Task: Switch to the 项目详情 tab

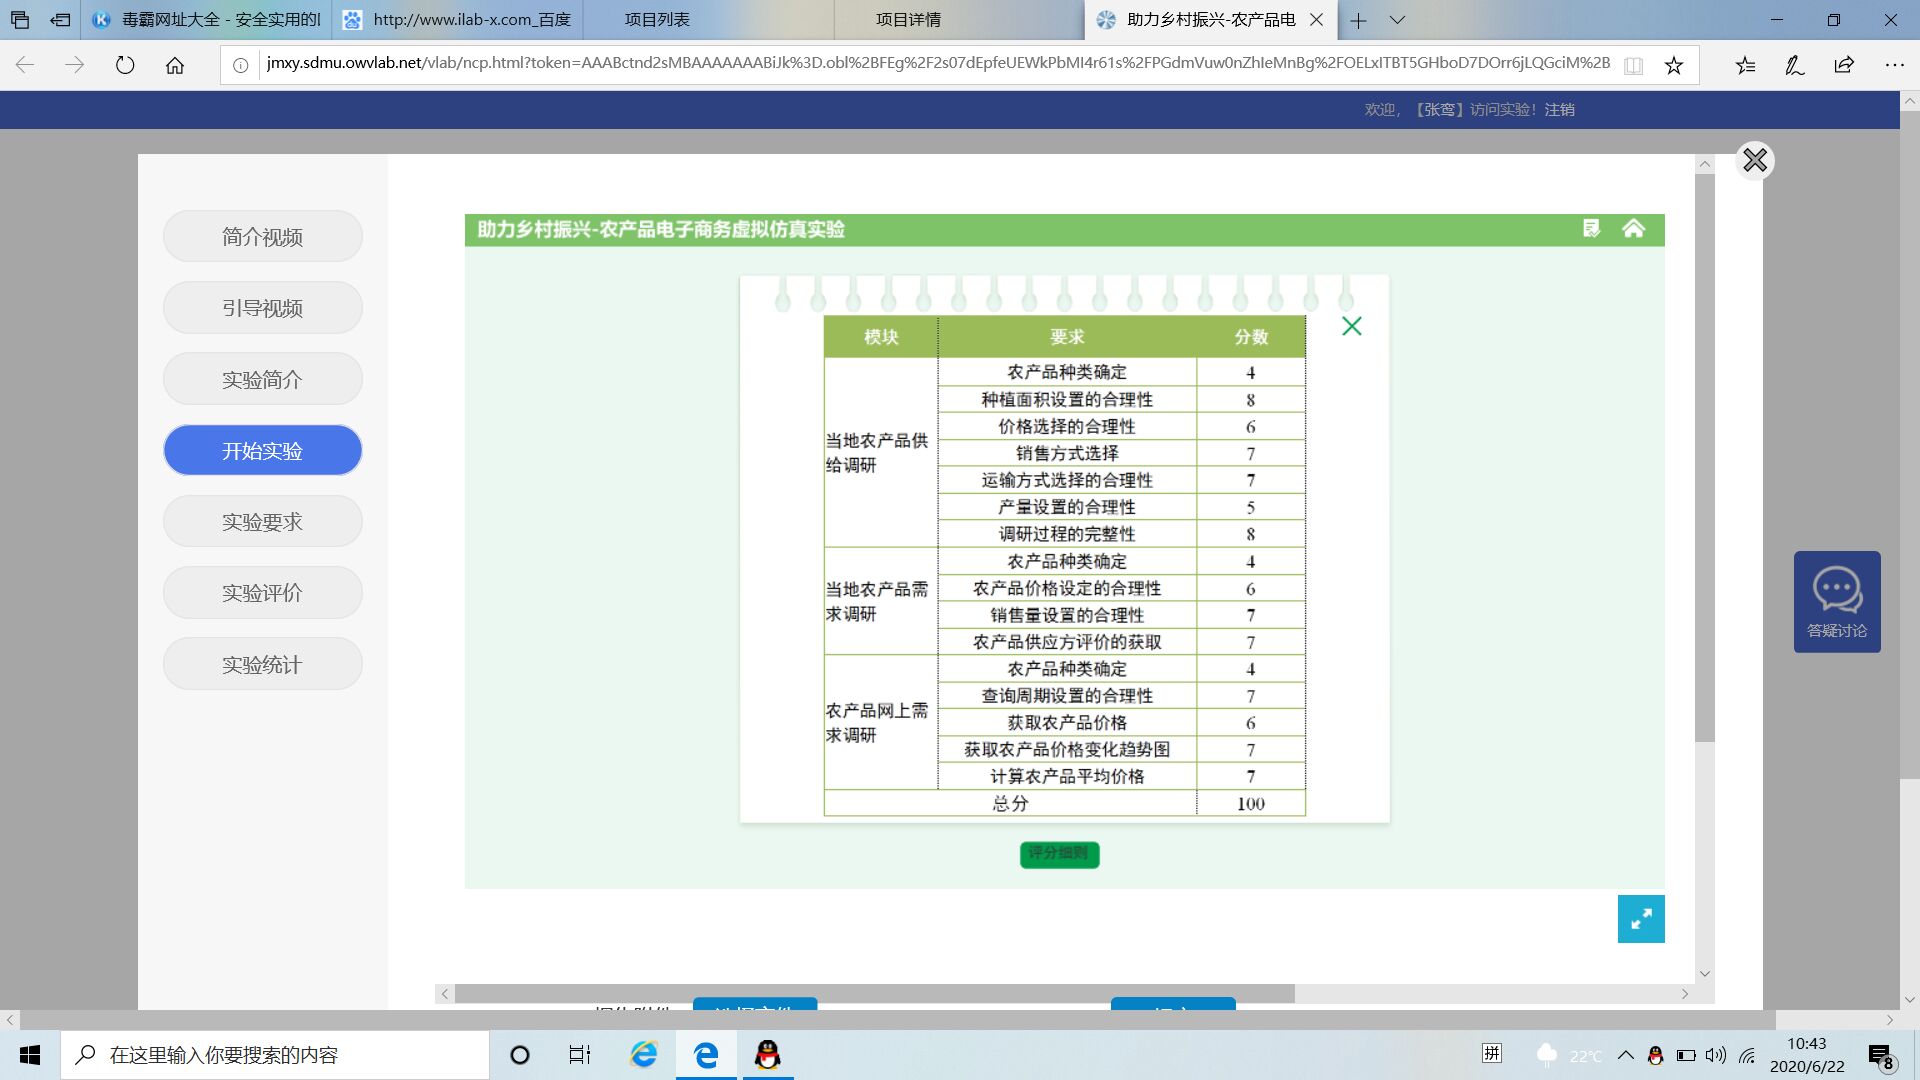Action: click(x=907, y=20)
